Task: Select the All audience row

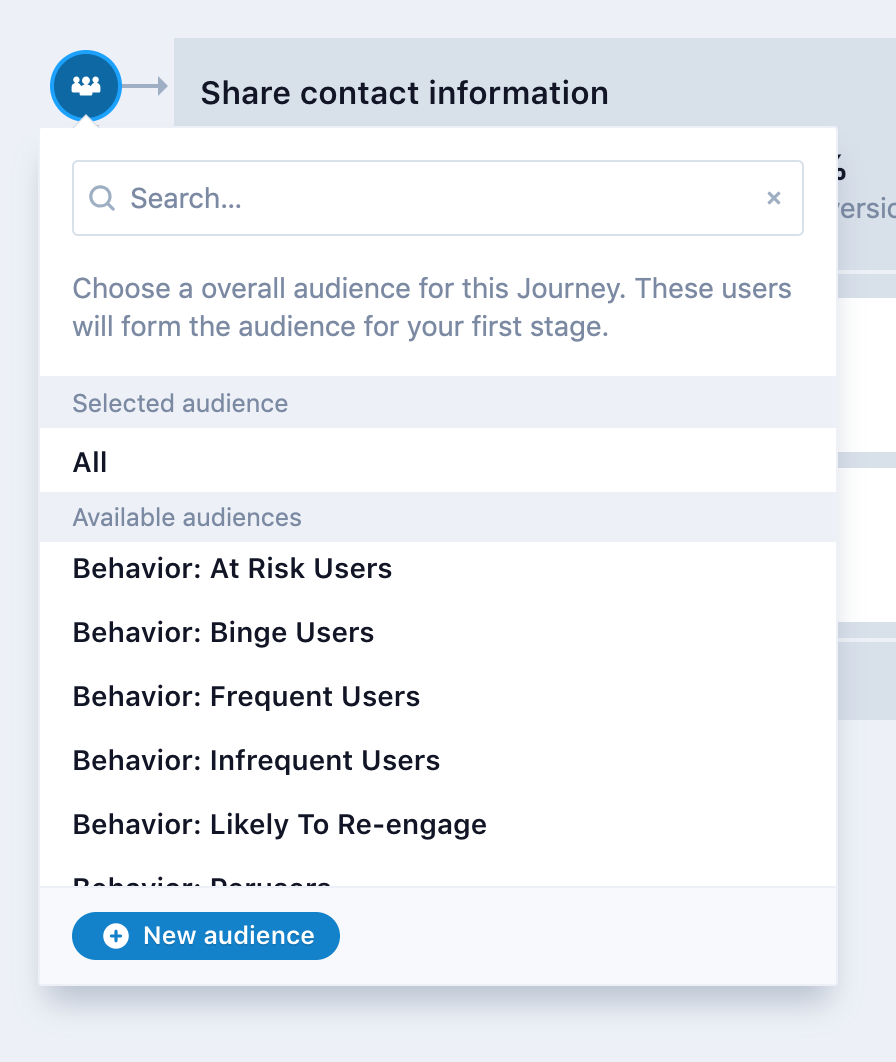Action: point(438,461)
